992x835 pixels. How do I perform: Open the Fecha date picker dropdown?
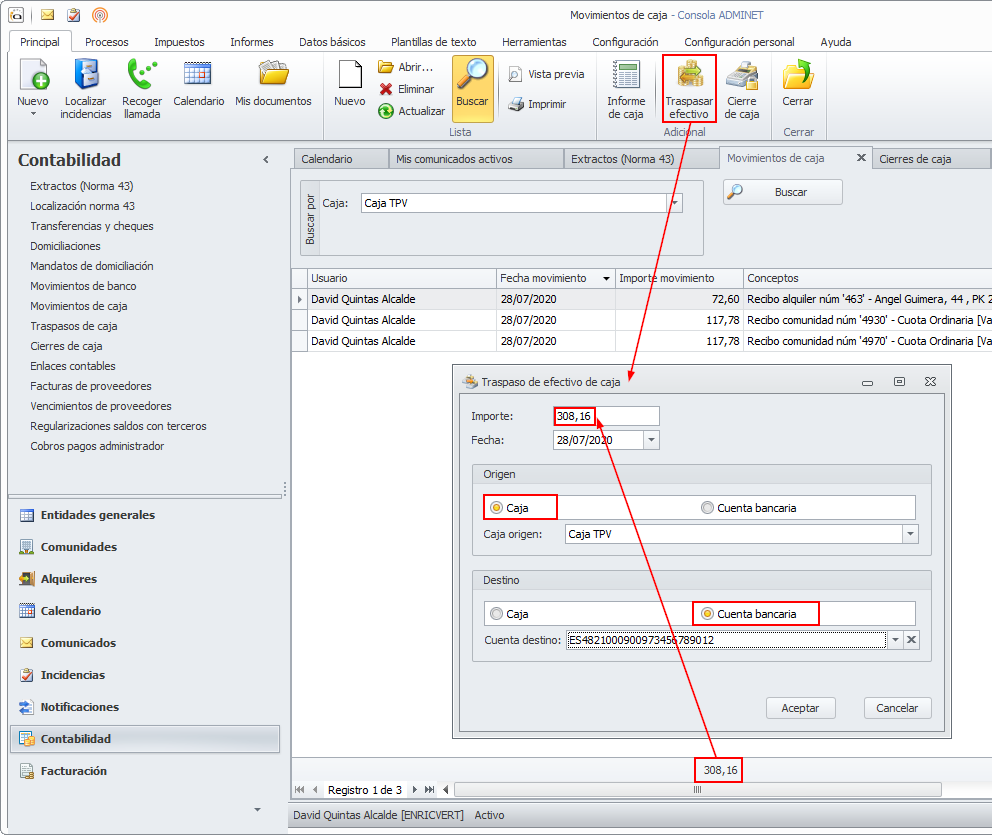(652, 440)
